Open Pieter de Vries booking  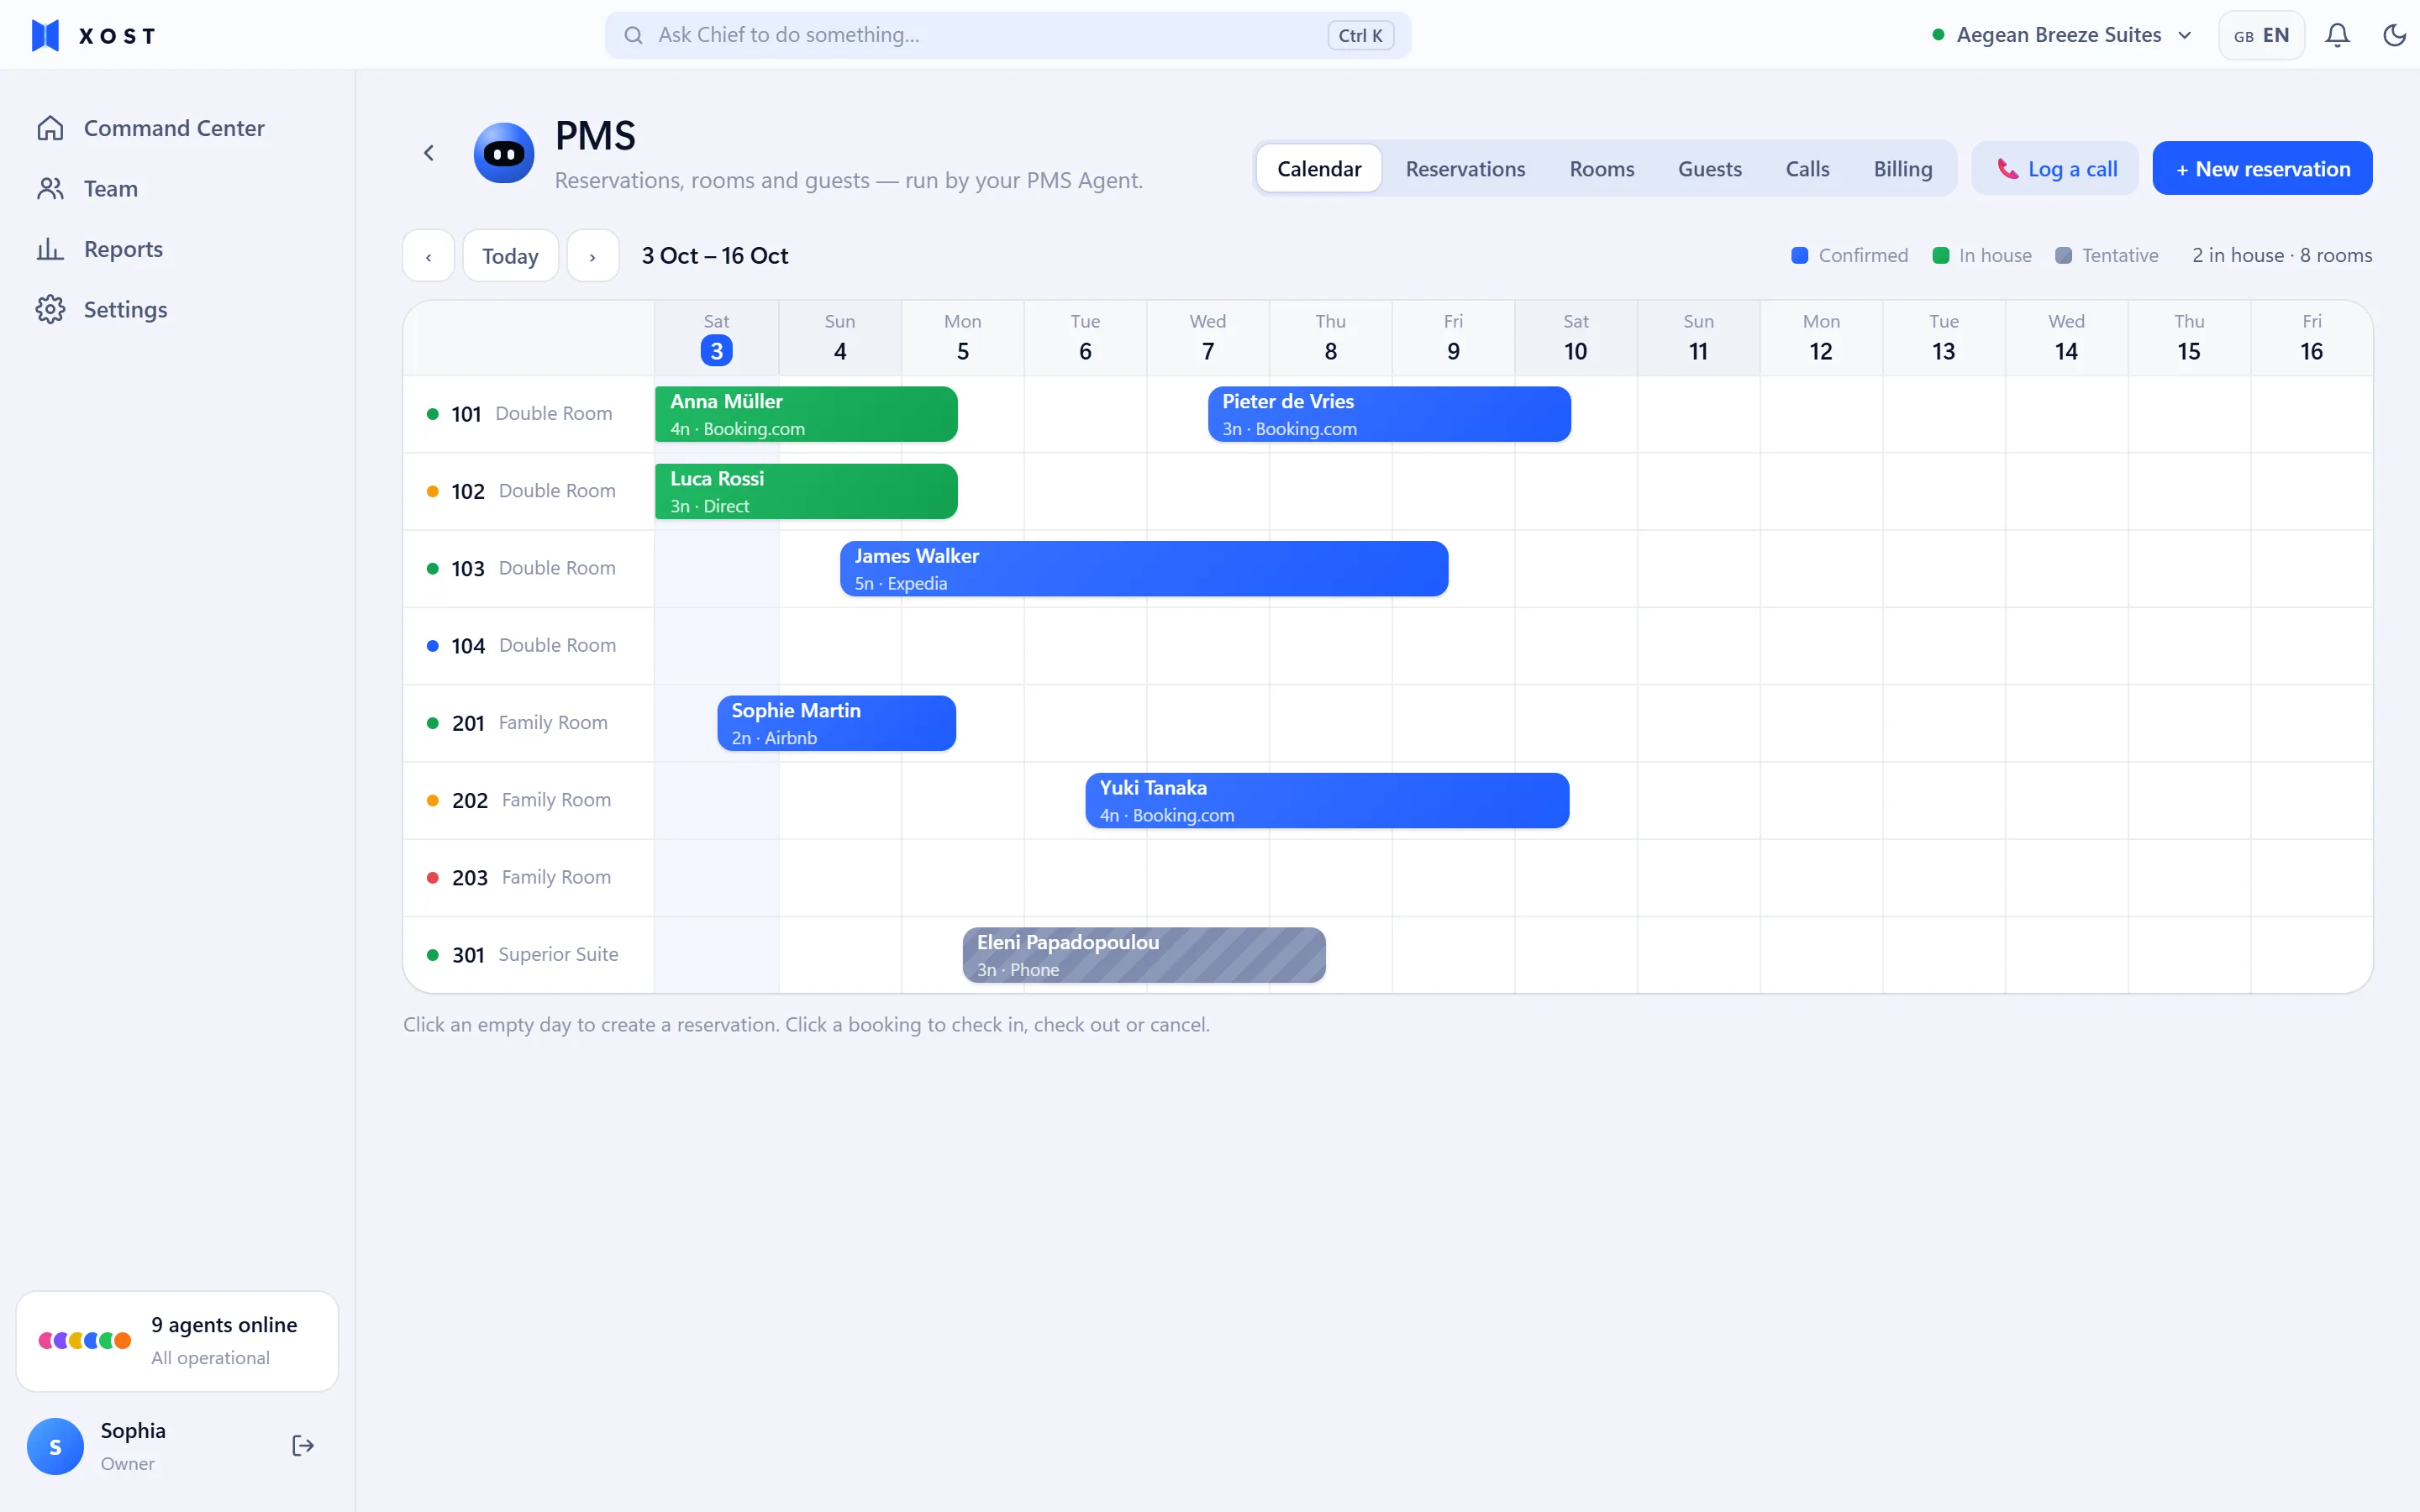tap(1389, 414)
